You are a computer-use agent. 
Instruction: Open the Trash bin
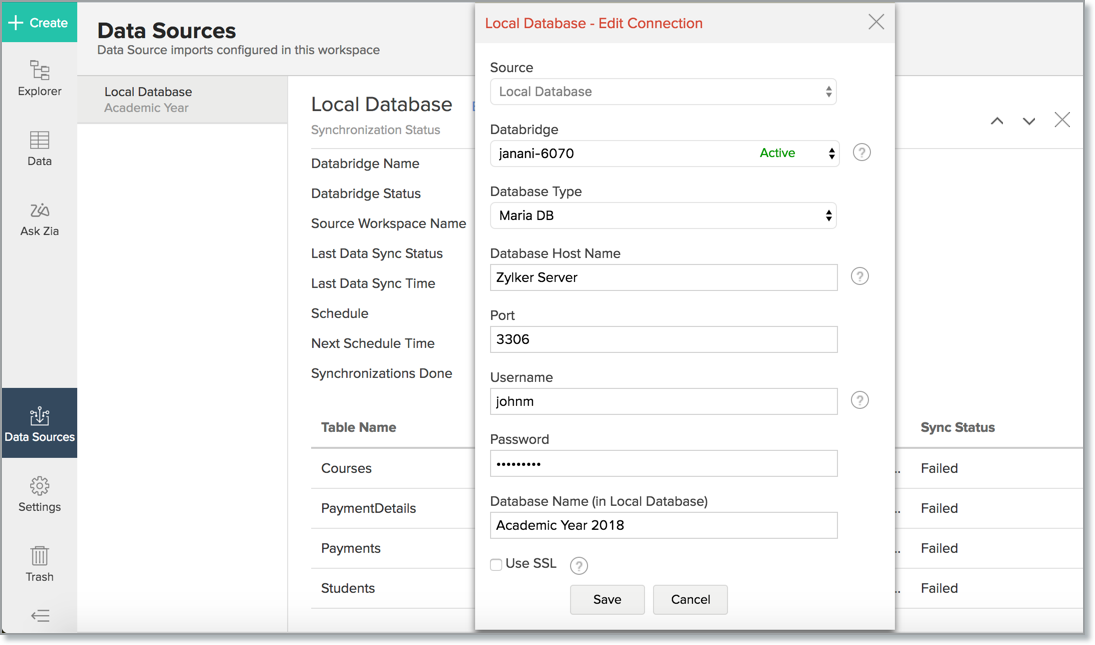[x=39, y=564]
